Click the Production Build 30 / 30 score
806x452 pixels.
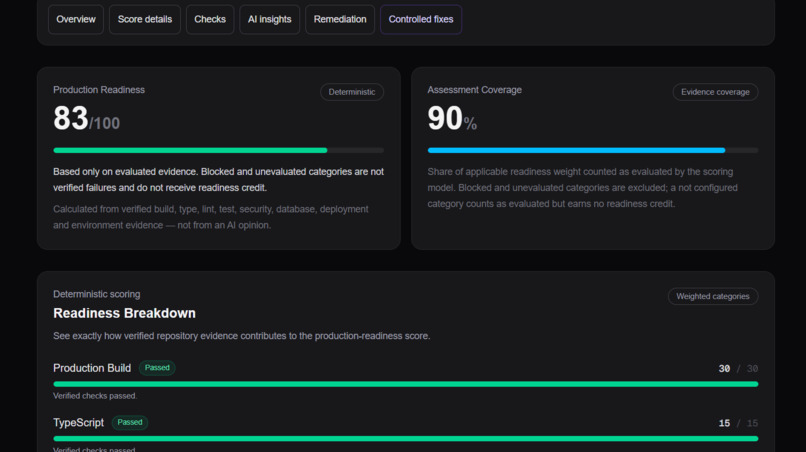(738, 369)
